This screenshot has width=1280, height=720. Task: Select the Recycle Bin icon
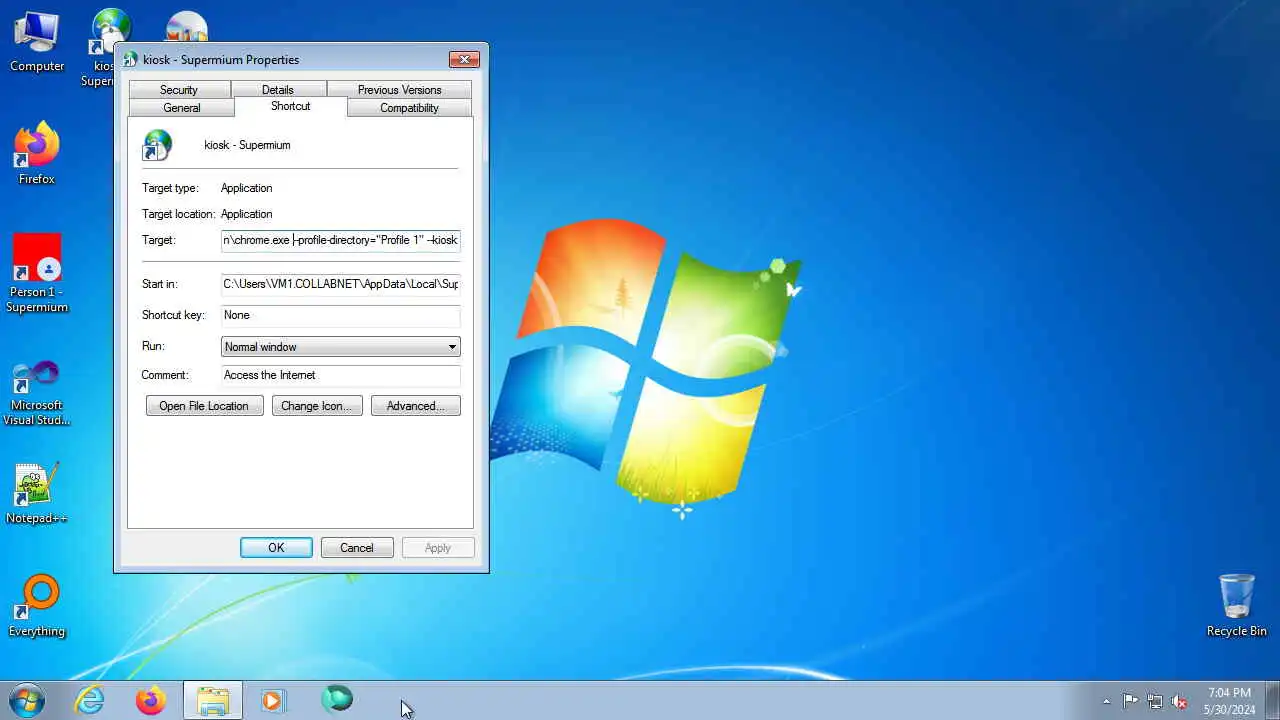pyautogui.click(x=1237, y=606)
